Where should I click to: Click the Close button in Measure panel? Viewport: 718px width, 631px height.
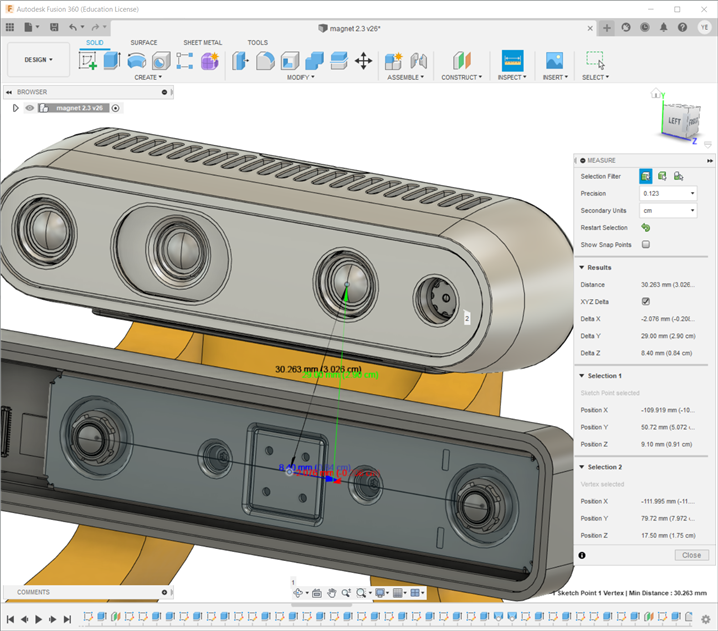(690, 555)
